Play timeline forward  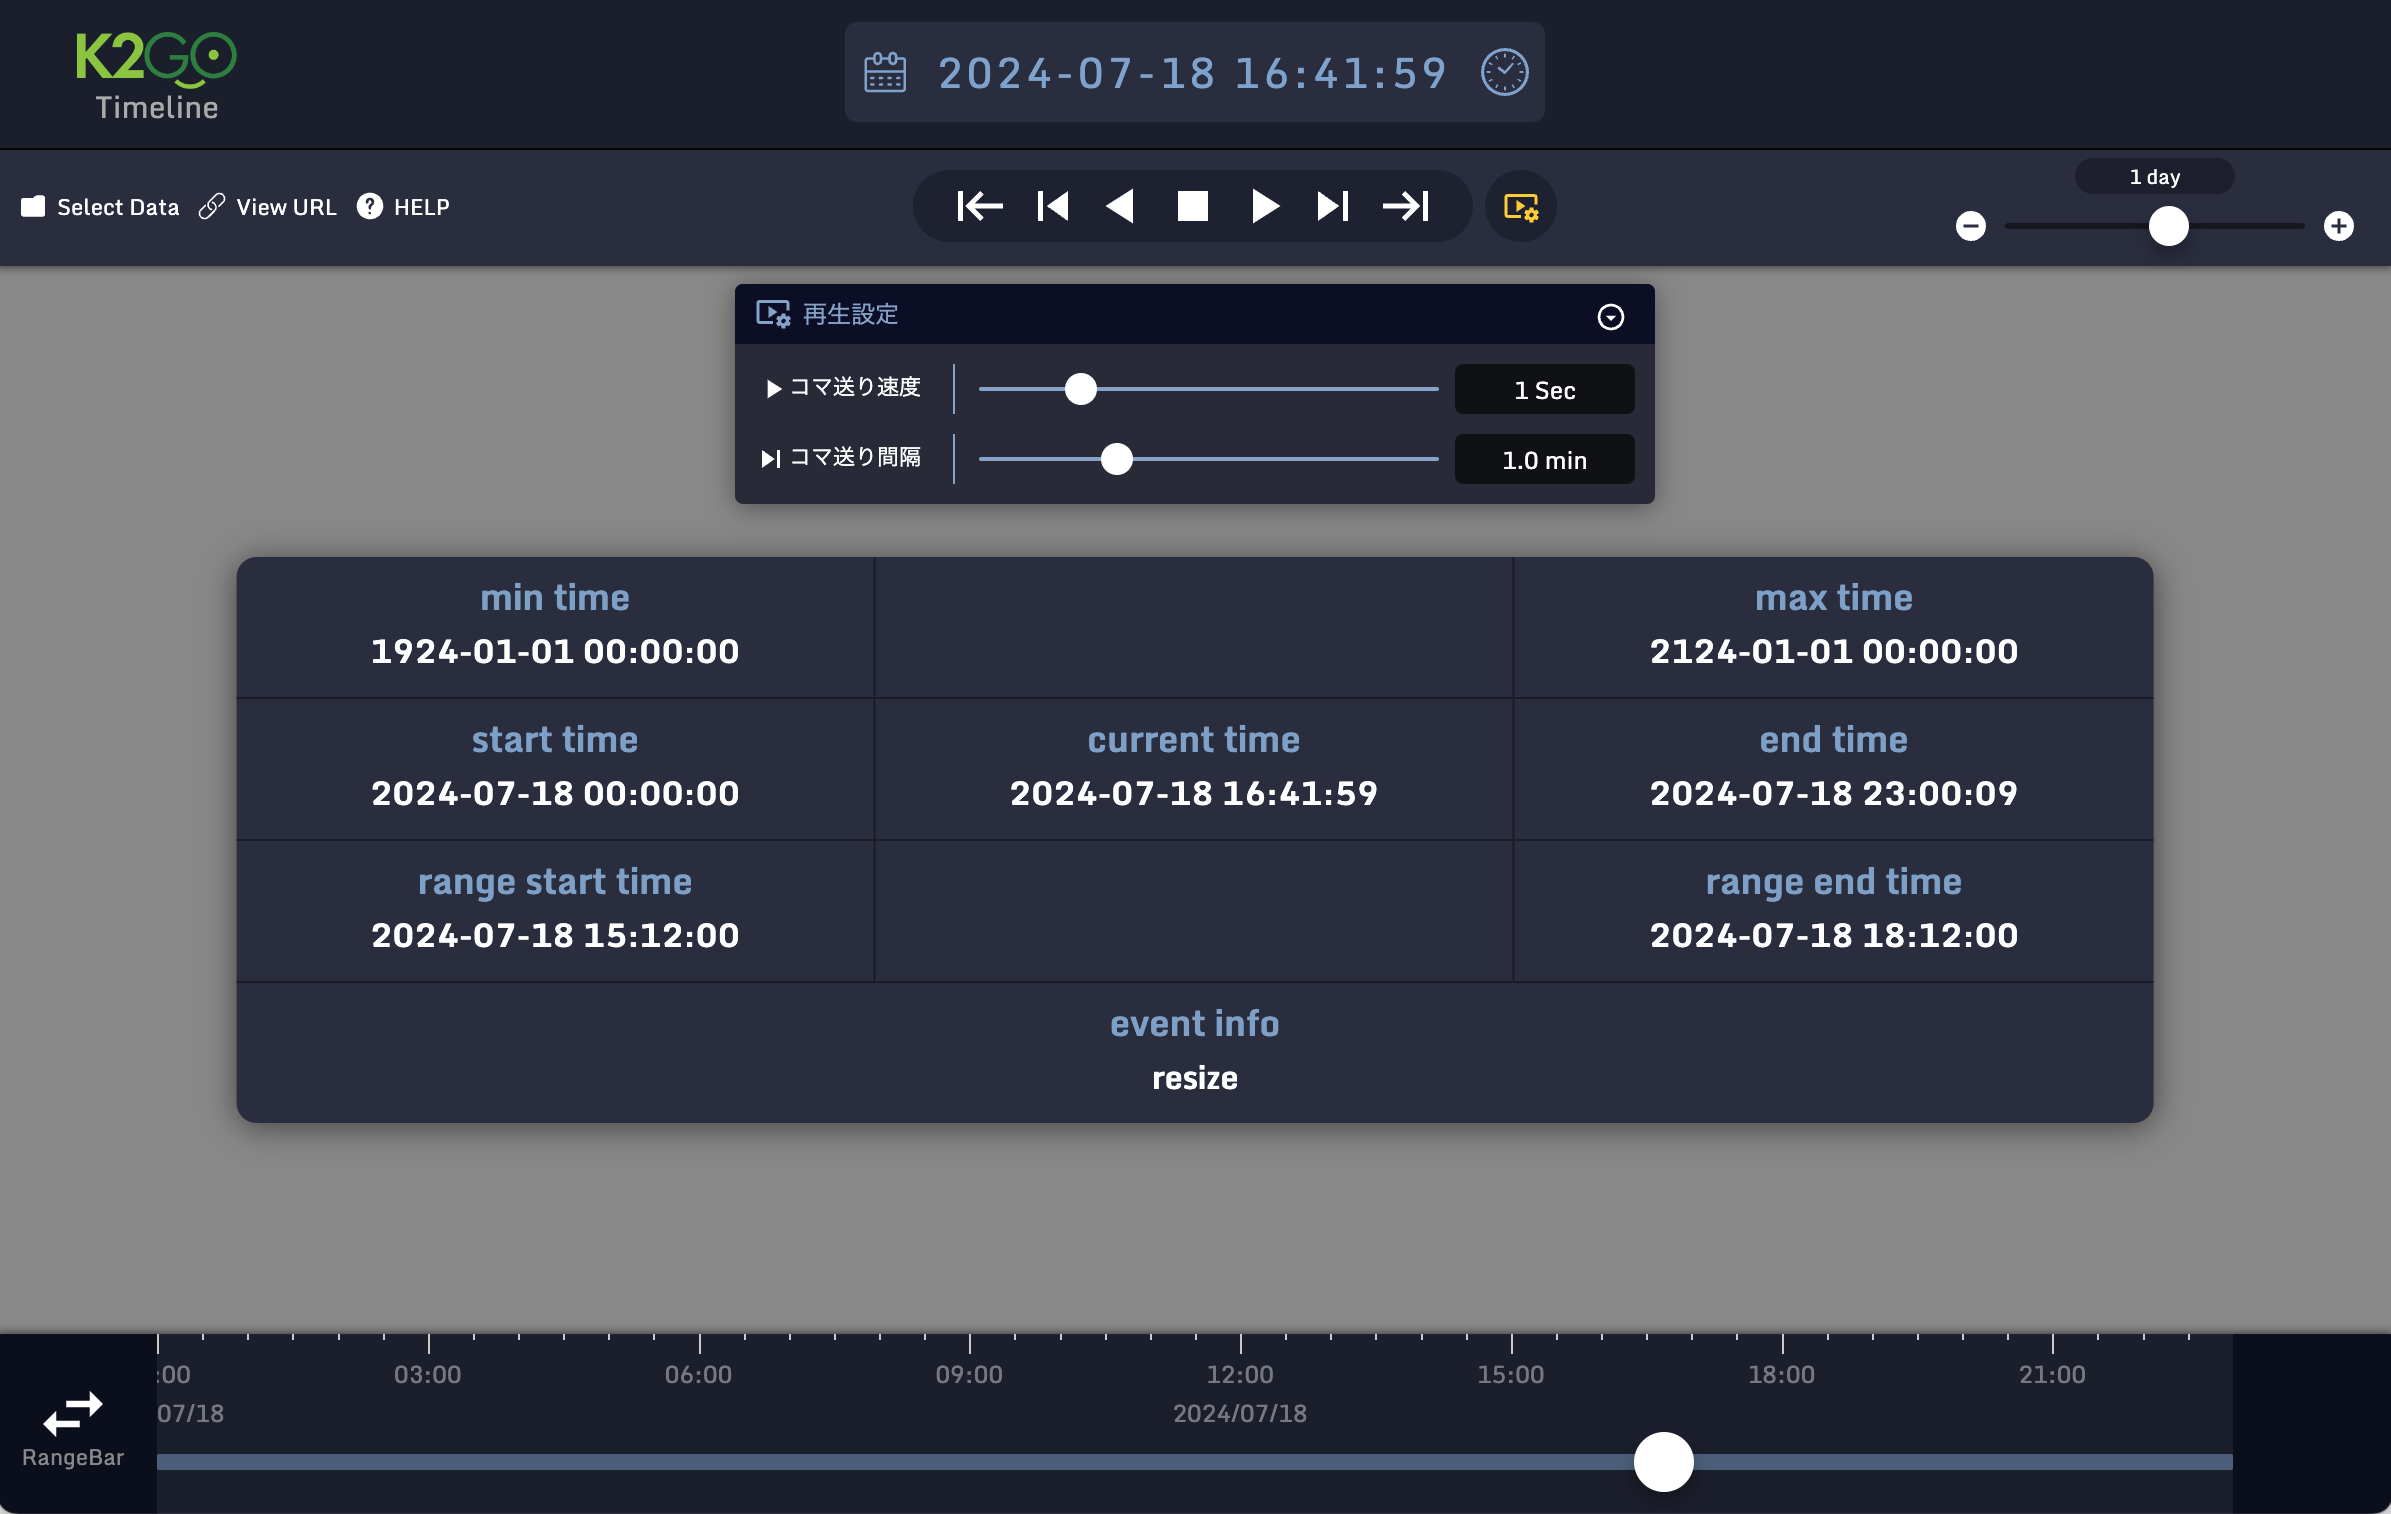pyautogui.click(x=1264, y=207)
